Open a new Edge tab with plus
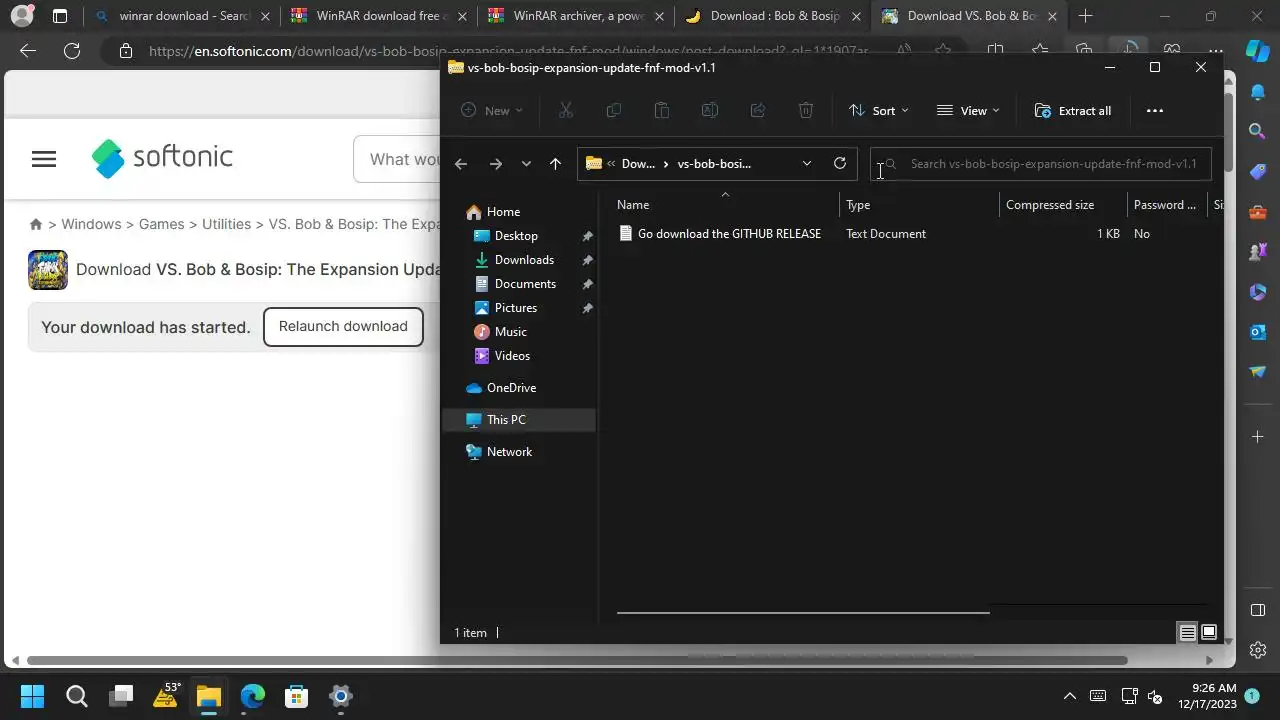Screen dimensions: 1280x720 pos(1085,16)
